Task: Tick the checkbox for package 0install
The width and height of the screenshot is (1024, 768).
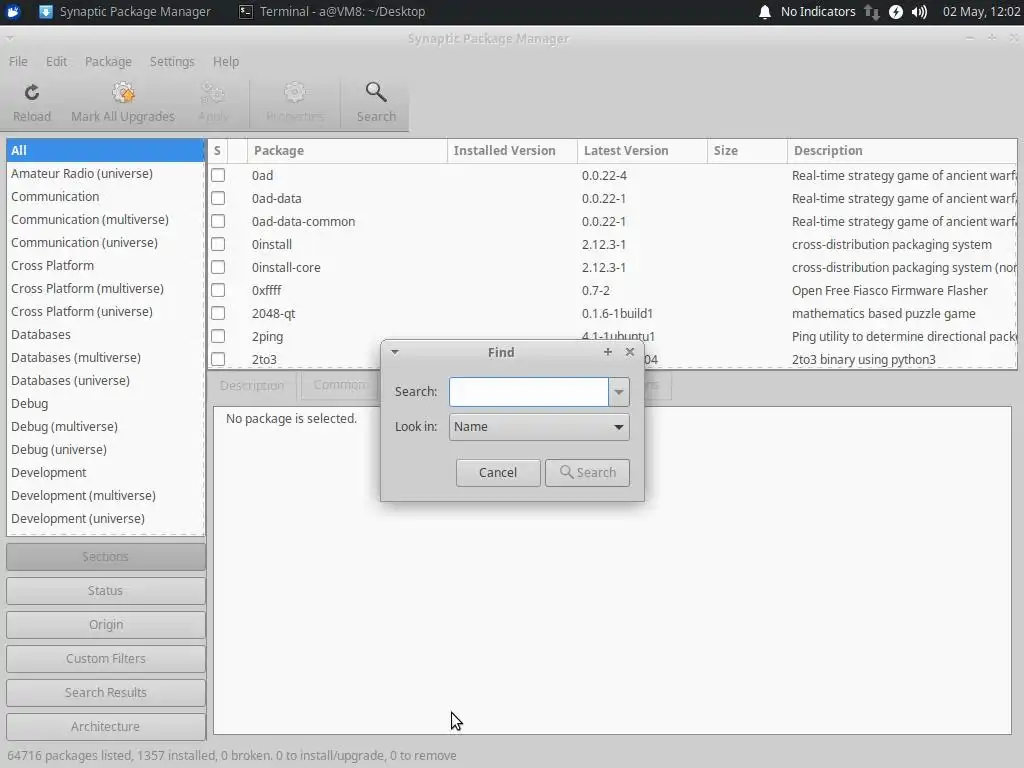Action: coord(218,244)
